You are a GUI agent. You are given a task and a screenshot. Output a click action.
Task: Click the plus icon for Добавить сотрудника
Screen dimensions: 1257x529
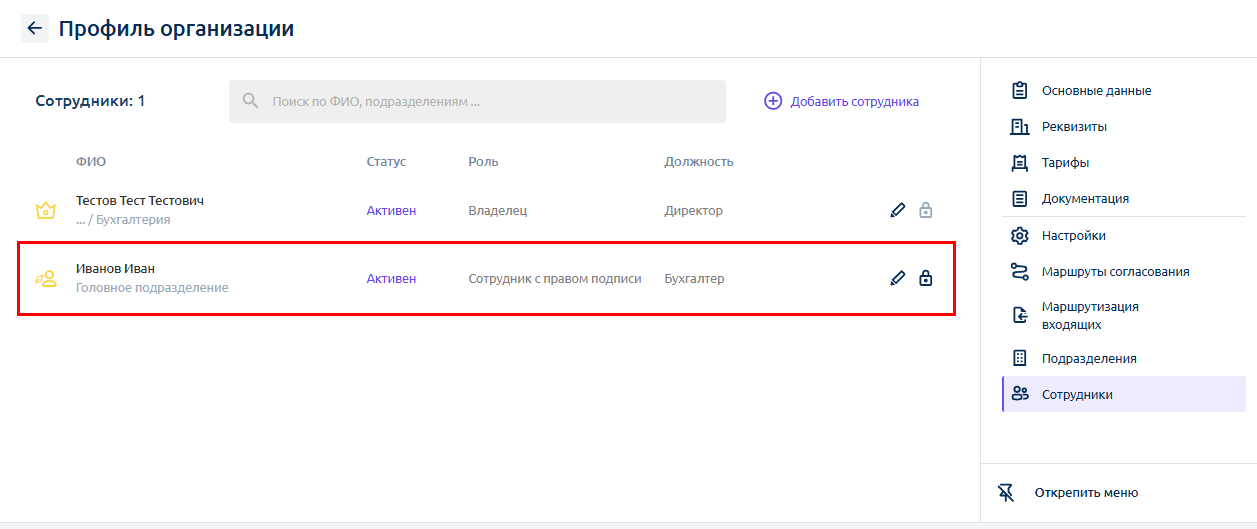(773, 101)
